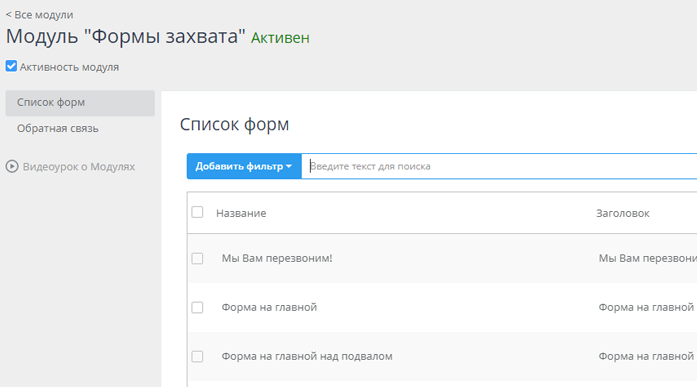Check the box for Мы Вам перезвоним! row

(x=197, y=259)
